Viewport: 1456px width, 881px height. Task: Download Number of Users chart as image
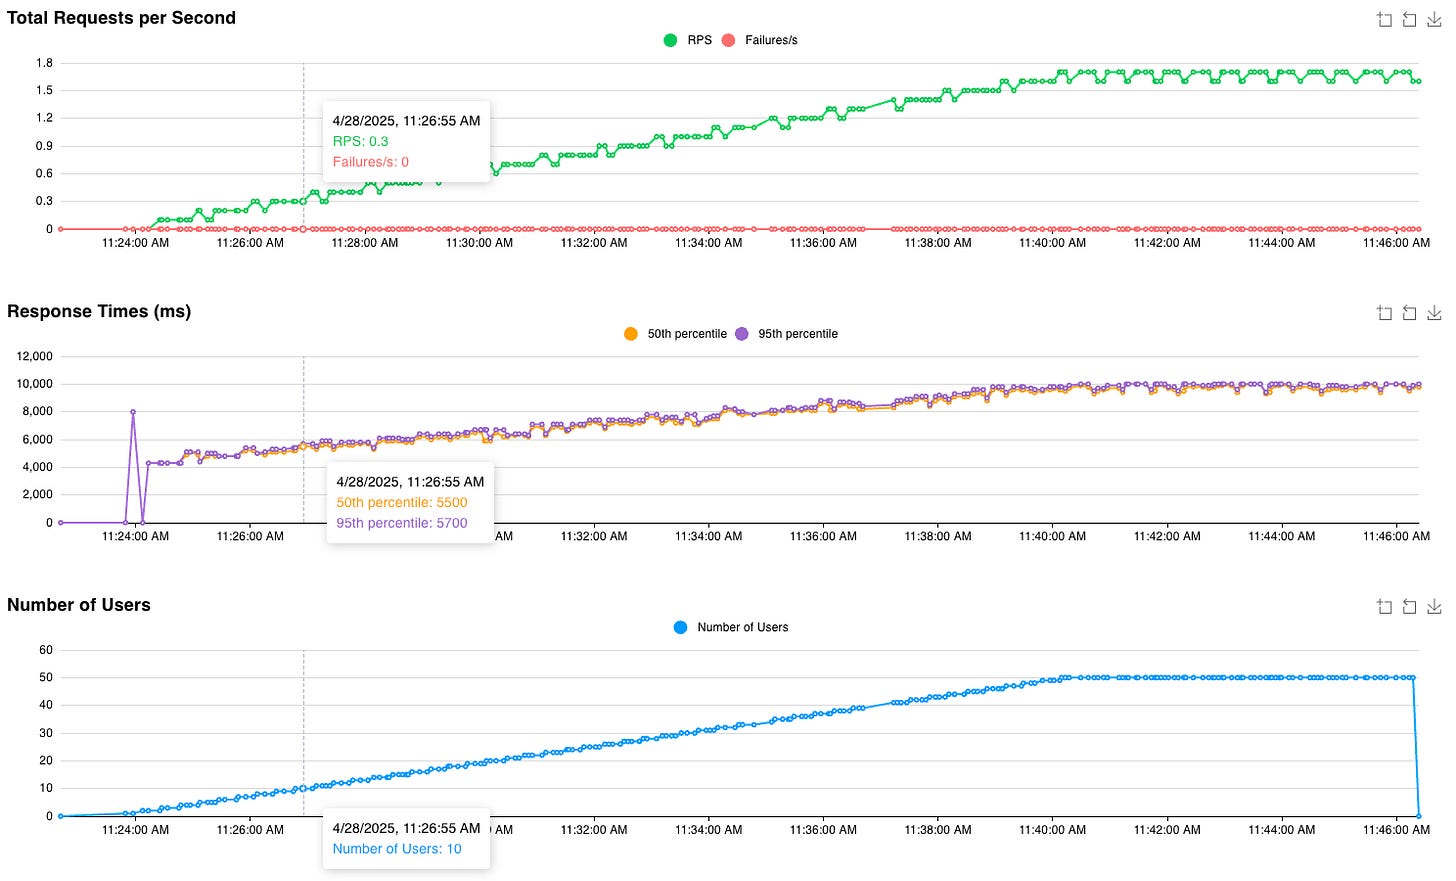[1434, 607]
